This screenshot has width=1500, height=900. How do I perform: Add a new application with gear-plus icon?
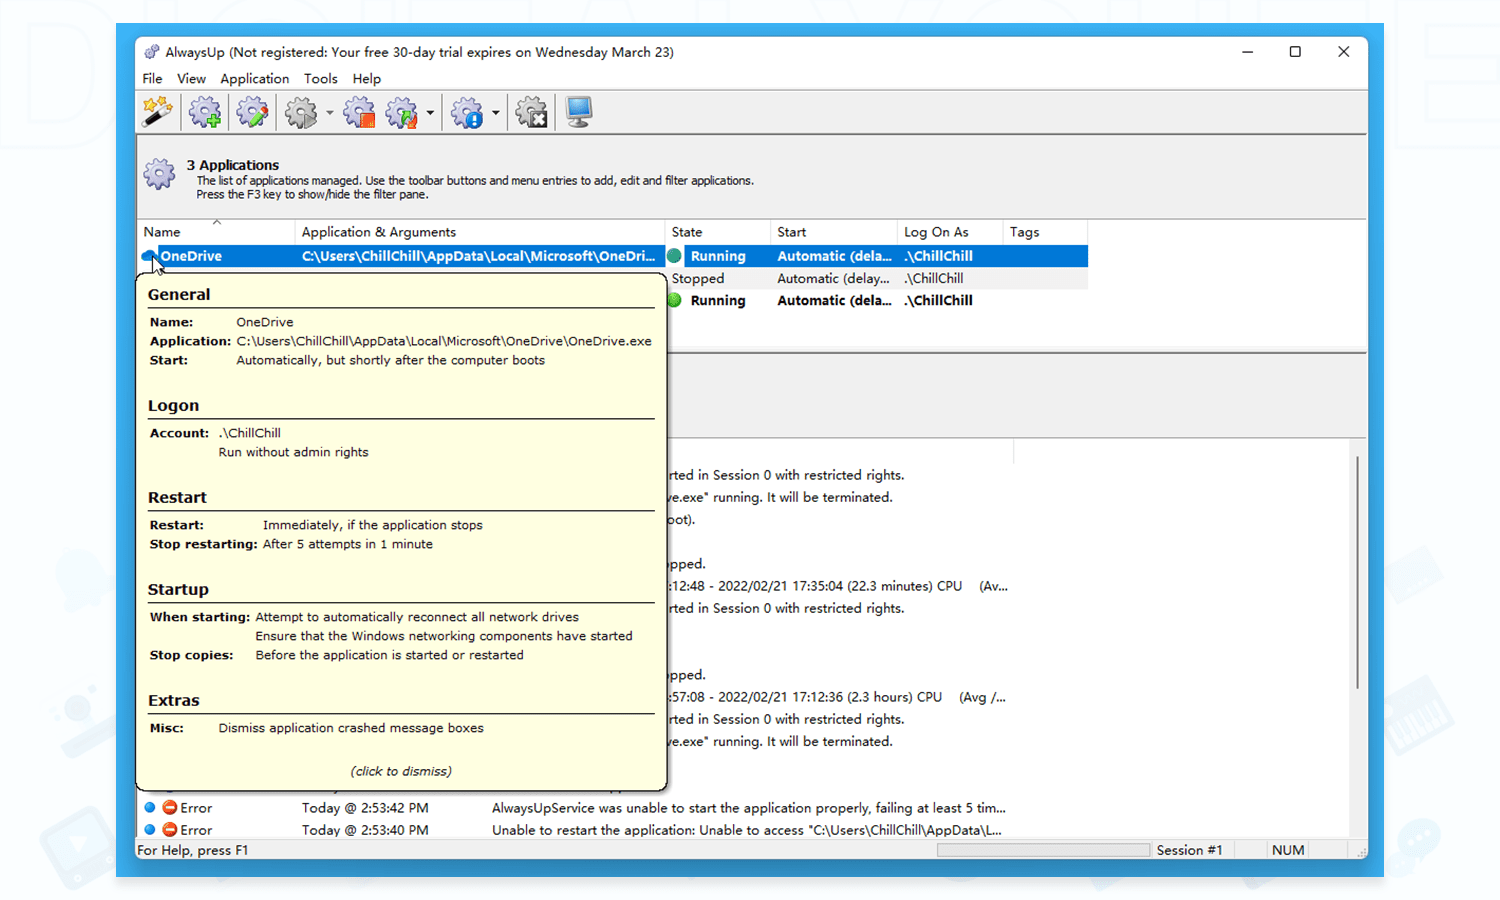[x=205, y=112]
